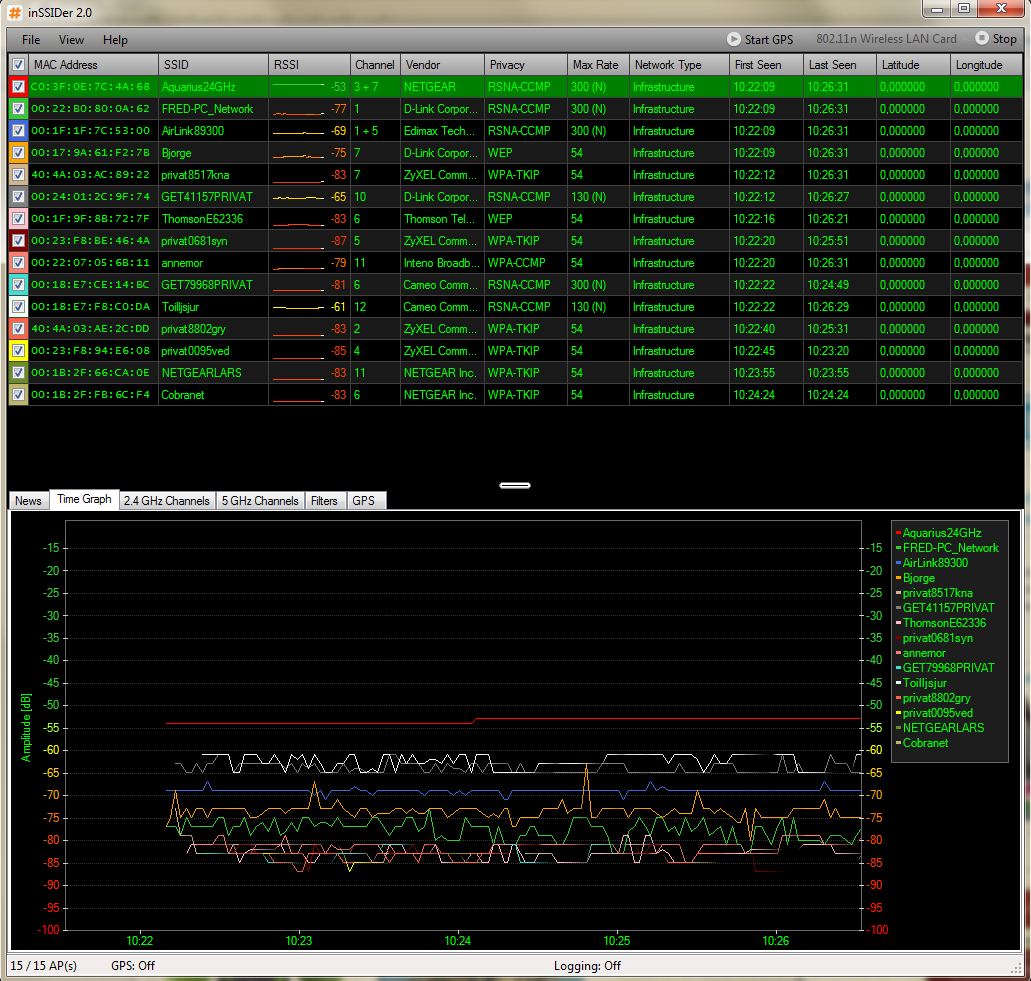The width and height of the screenshot is (1031, 981).
Task: Sort by Vendor column header
Action: click(x=443, y=64)
